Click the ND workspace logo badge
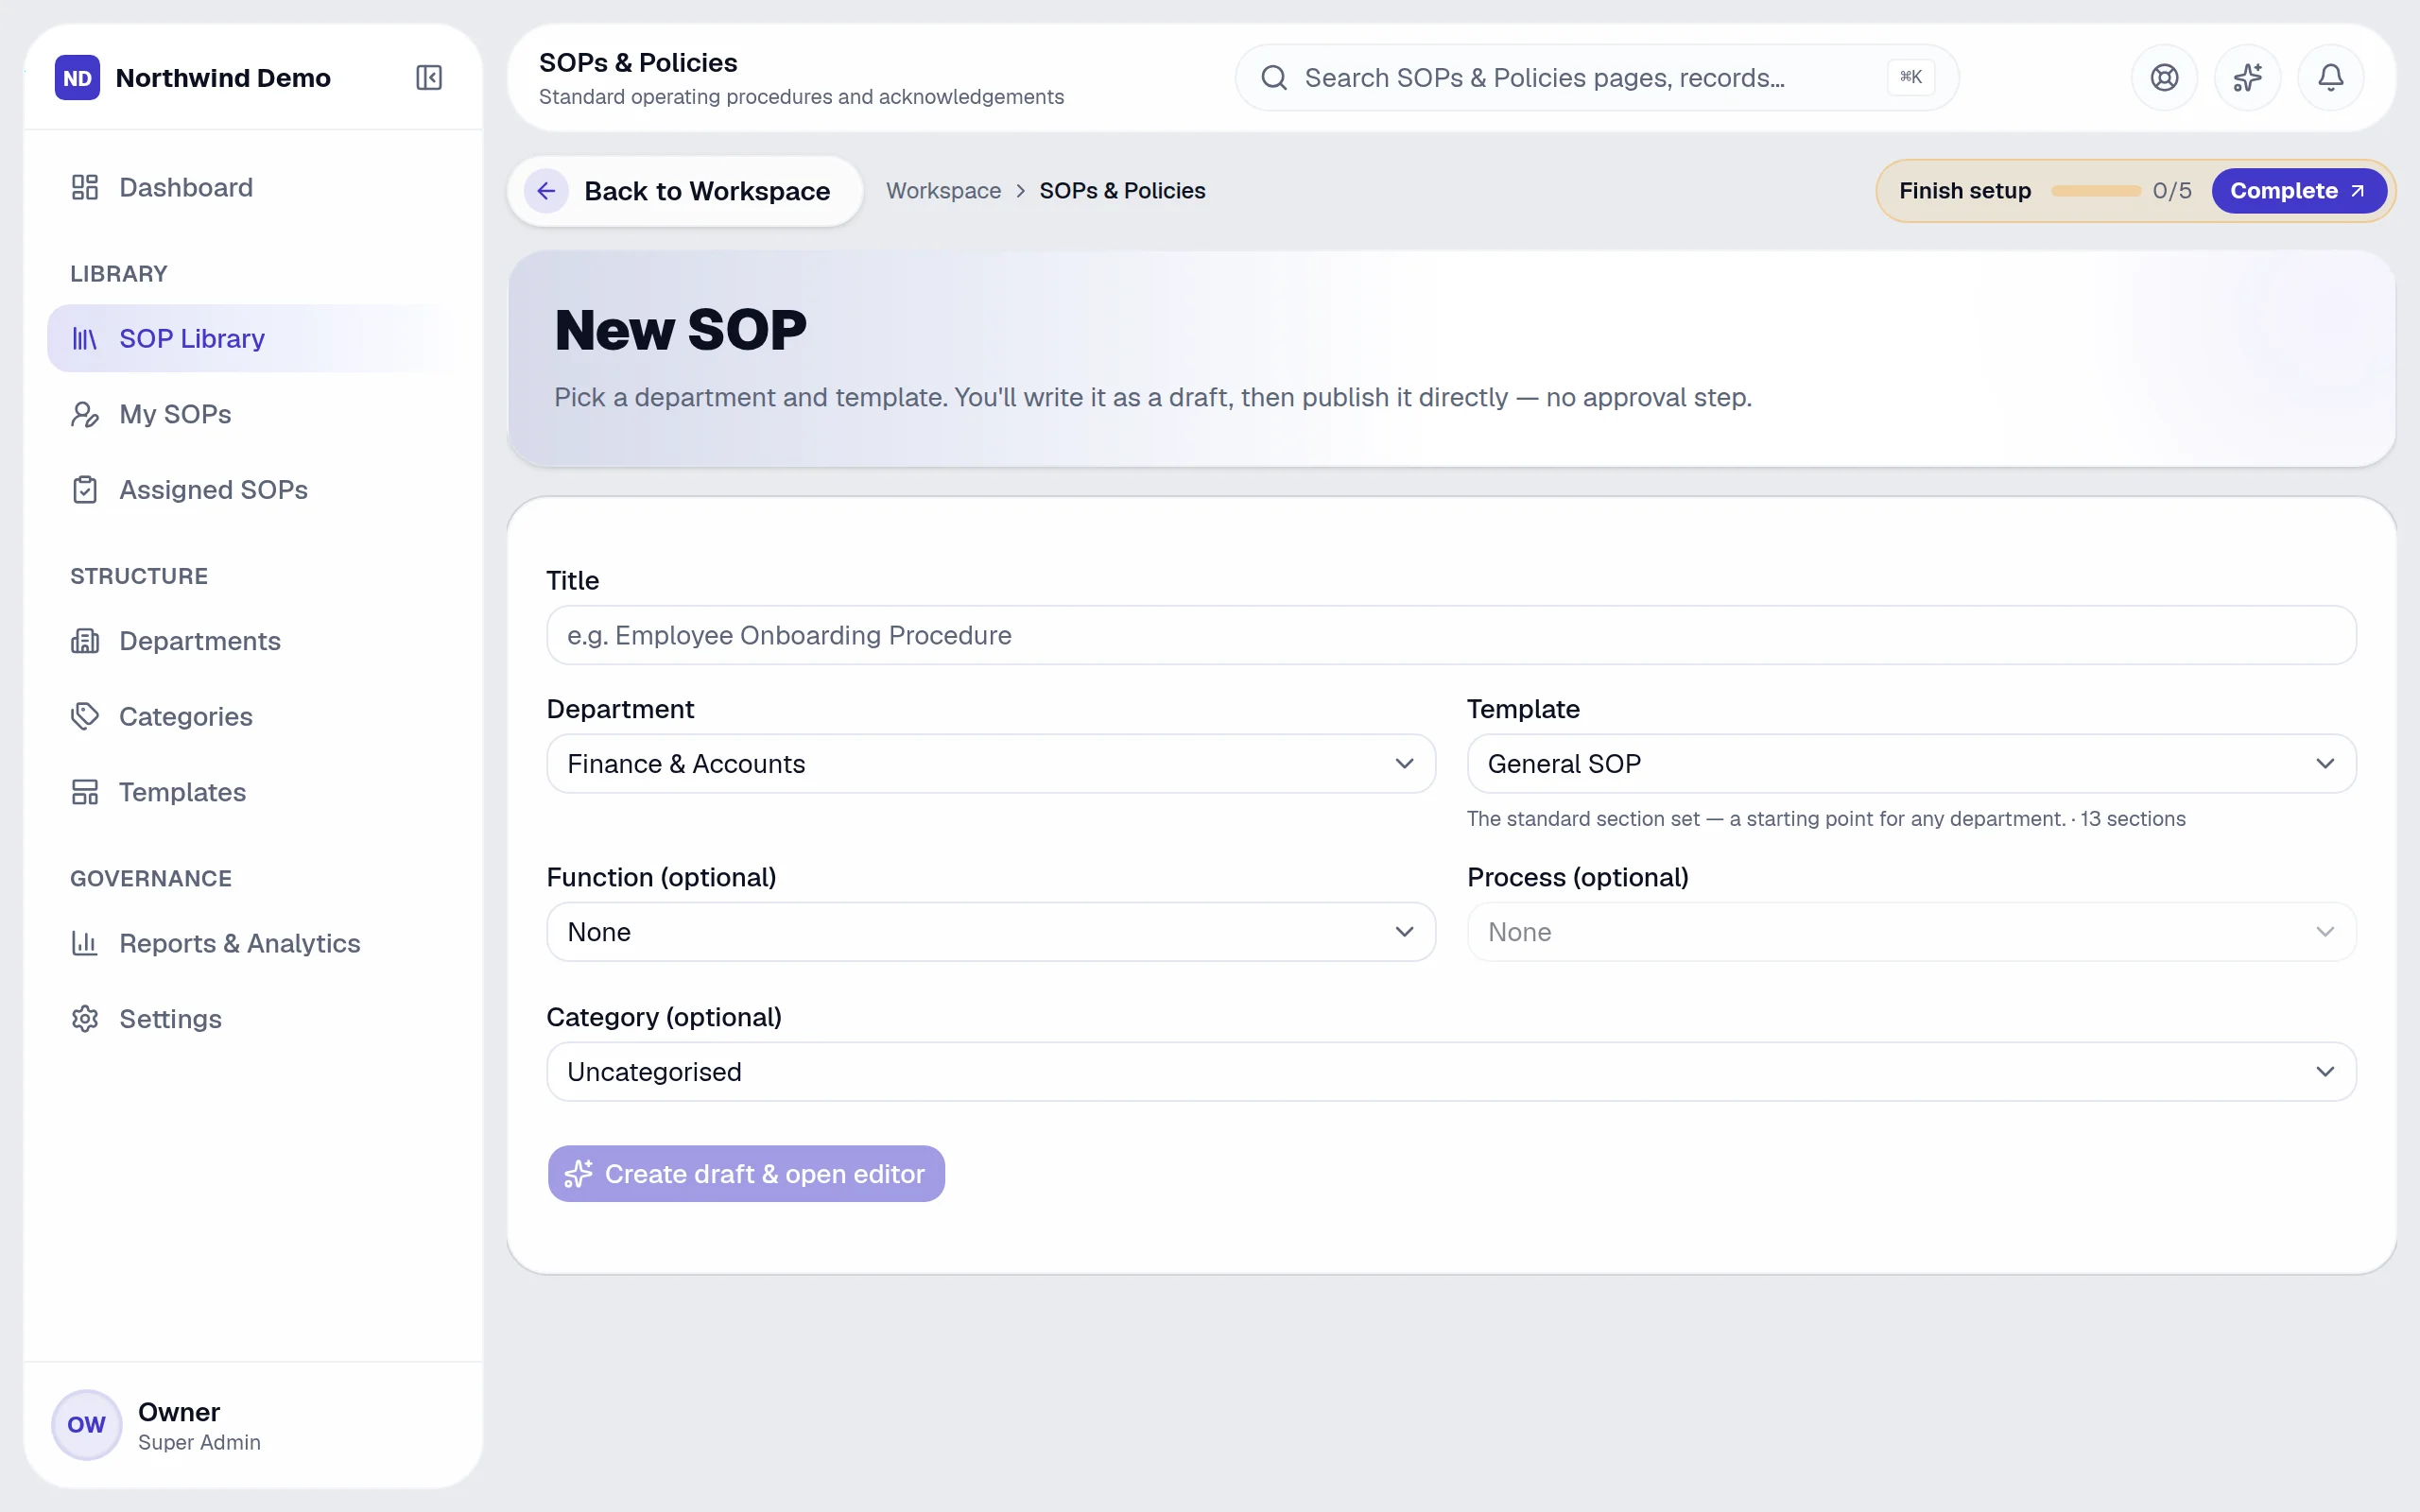2420x1512 pixels. point(77,78)
